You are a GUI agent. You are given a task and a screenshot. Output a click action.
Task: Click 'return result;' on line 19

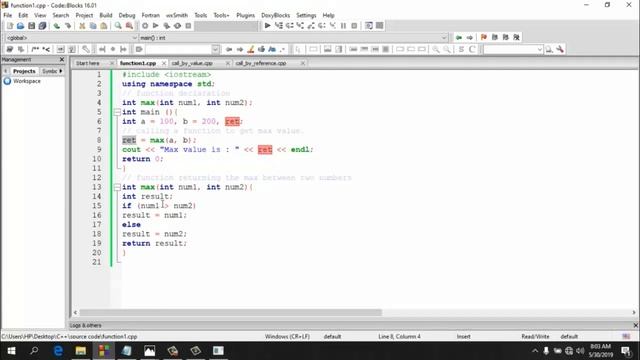click(154, 243)
